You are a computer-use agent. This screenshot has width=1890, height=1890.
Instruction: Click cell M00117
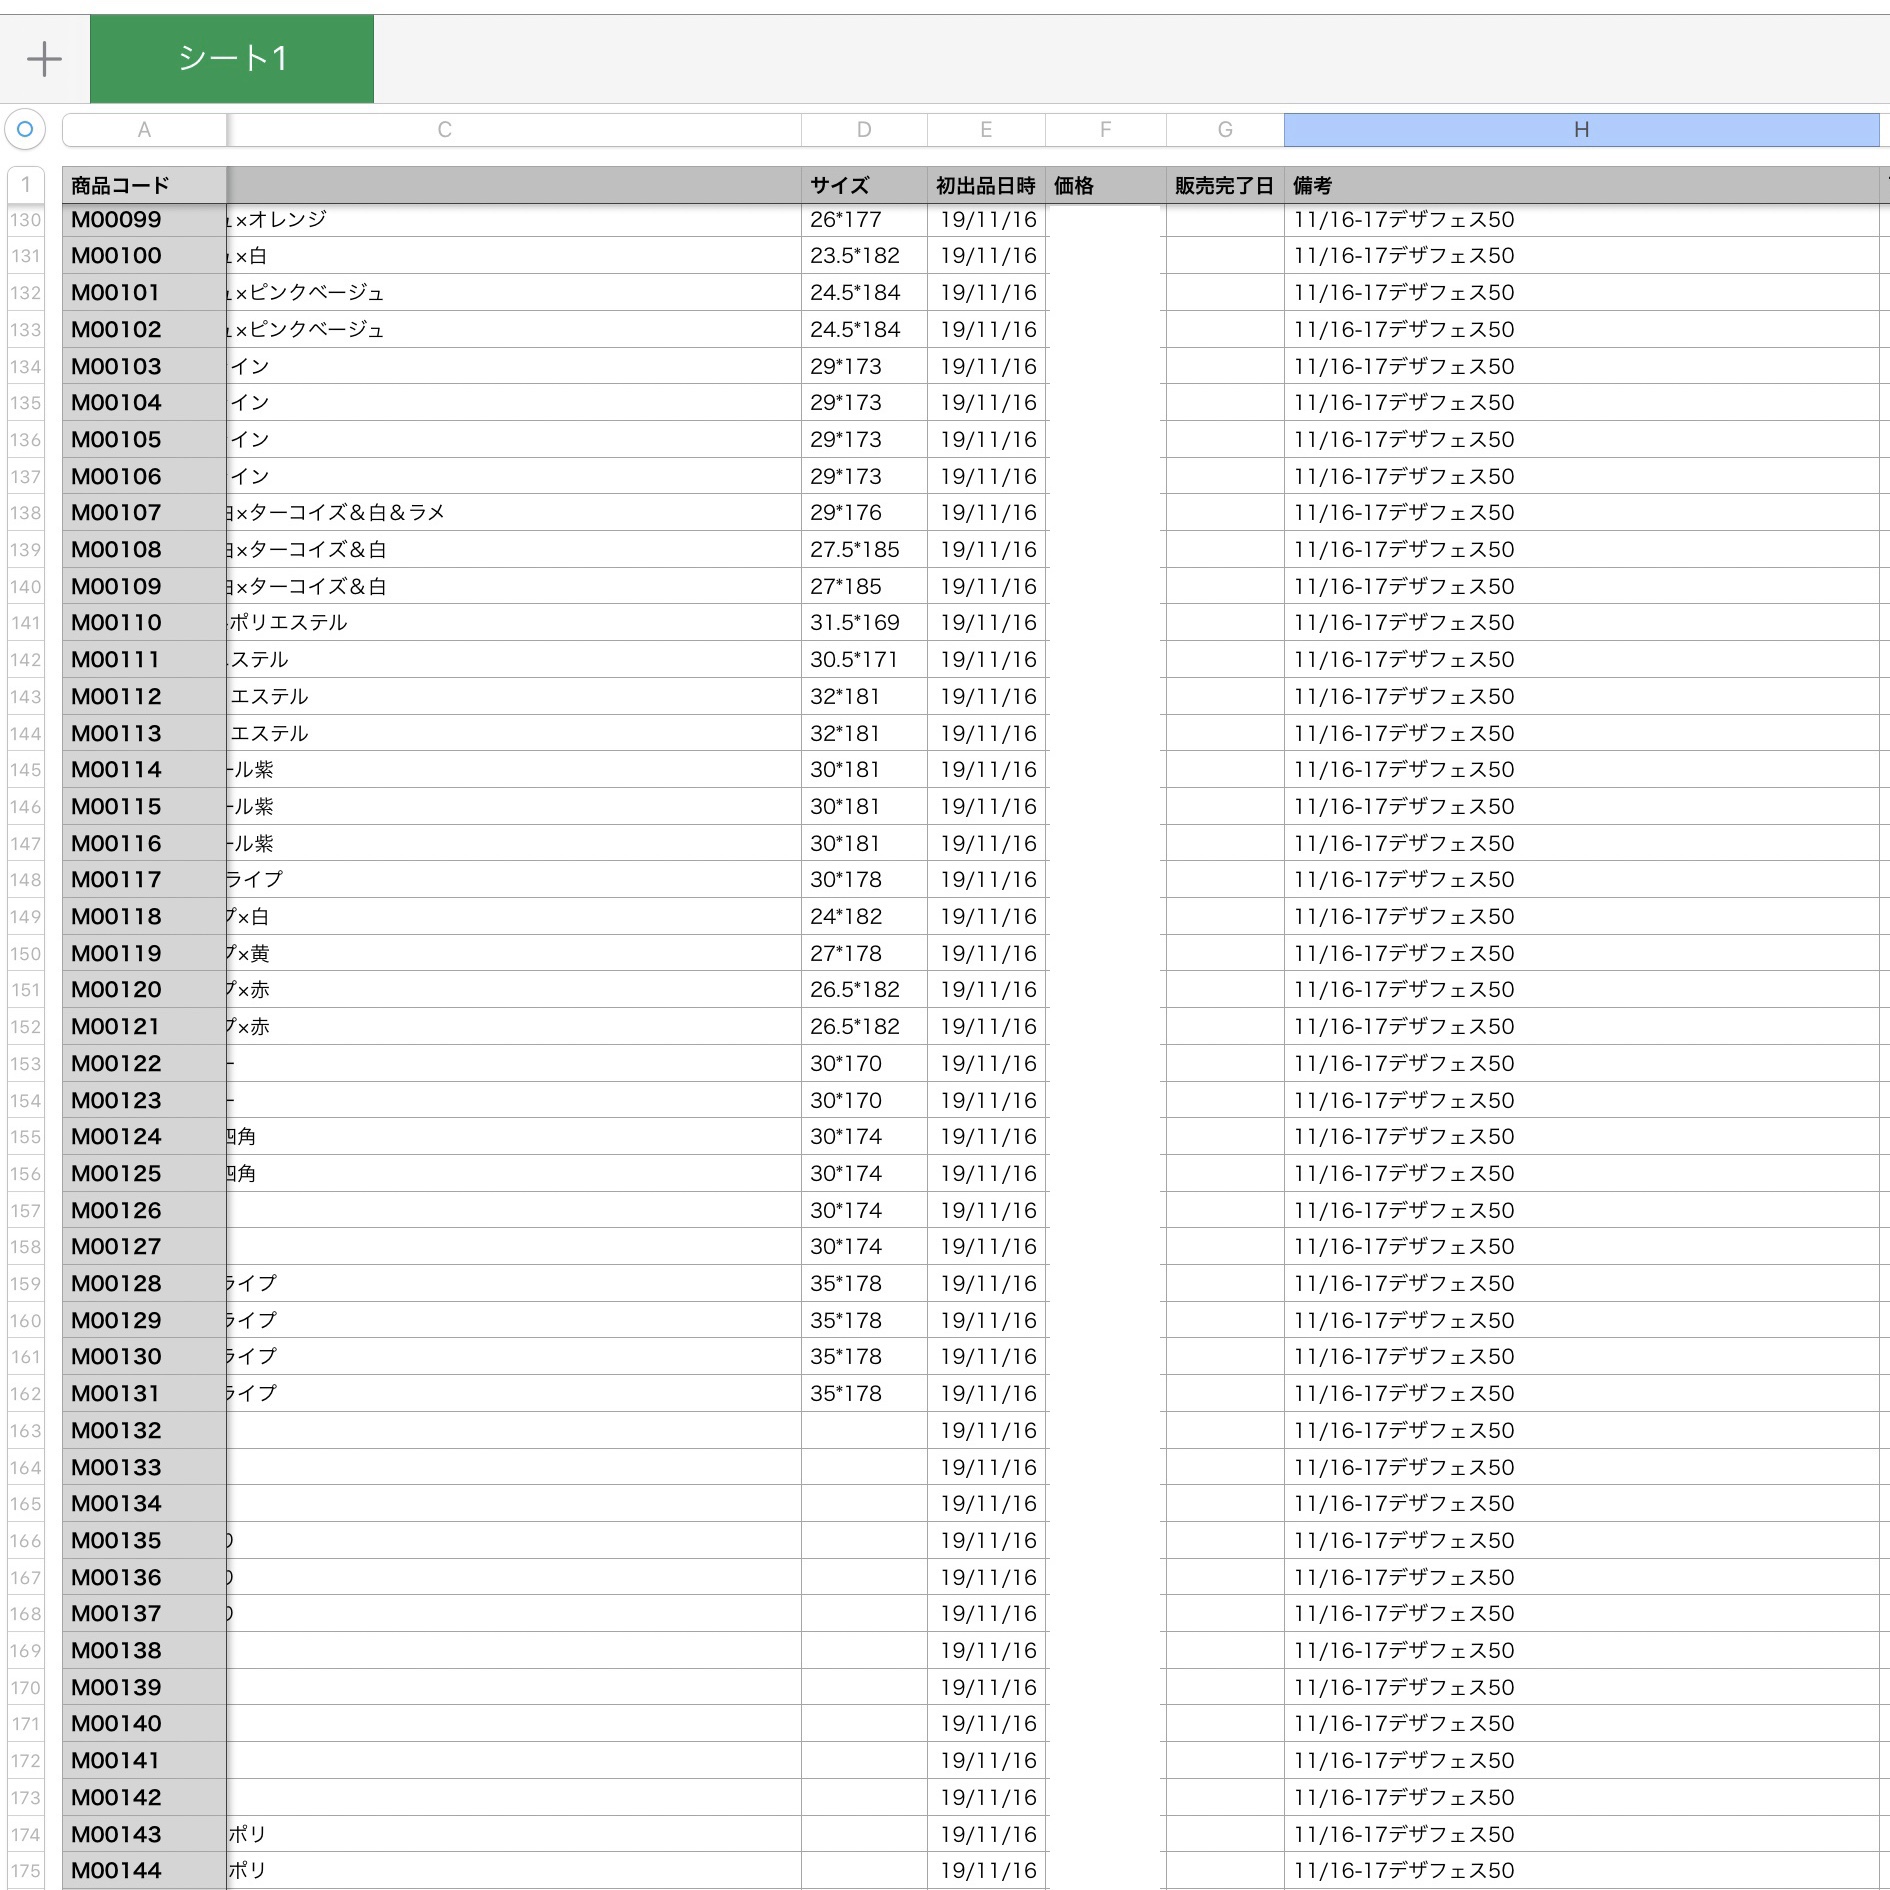click(144, 880)
